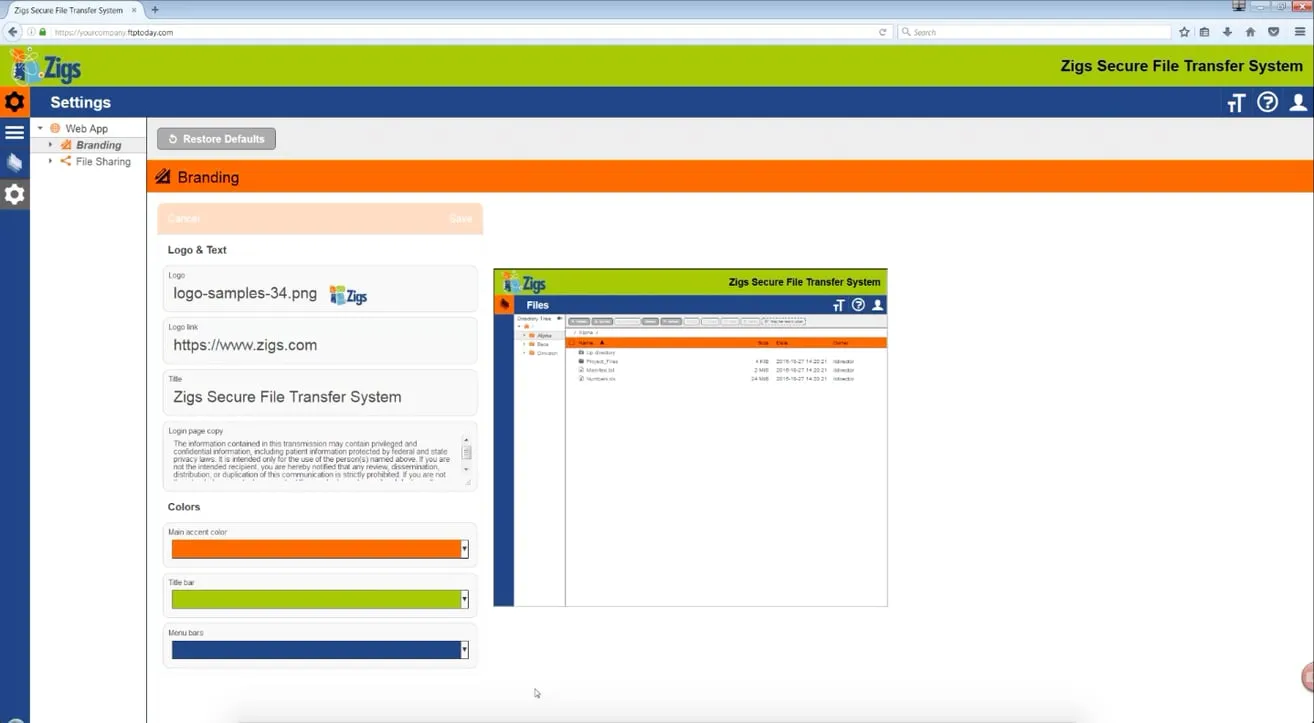Select the white gear icon in sidebar

[x=14, y=194]
